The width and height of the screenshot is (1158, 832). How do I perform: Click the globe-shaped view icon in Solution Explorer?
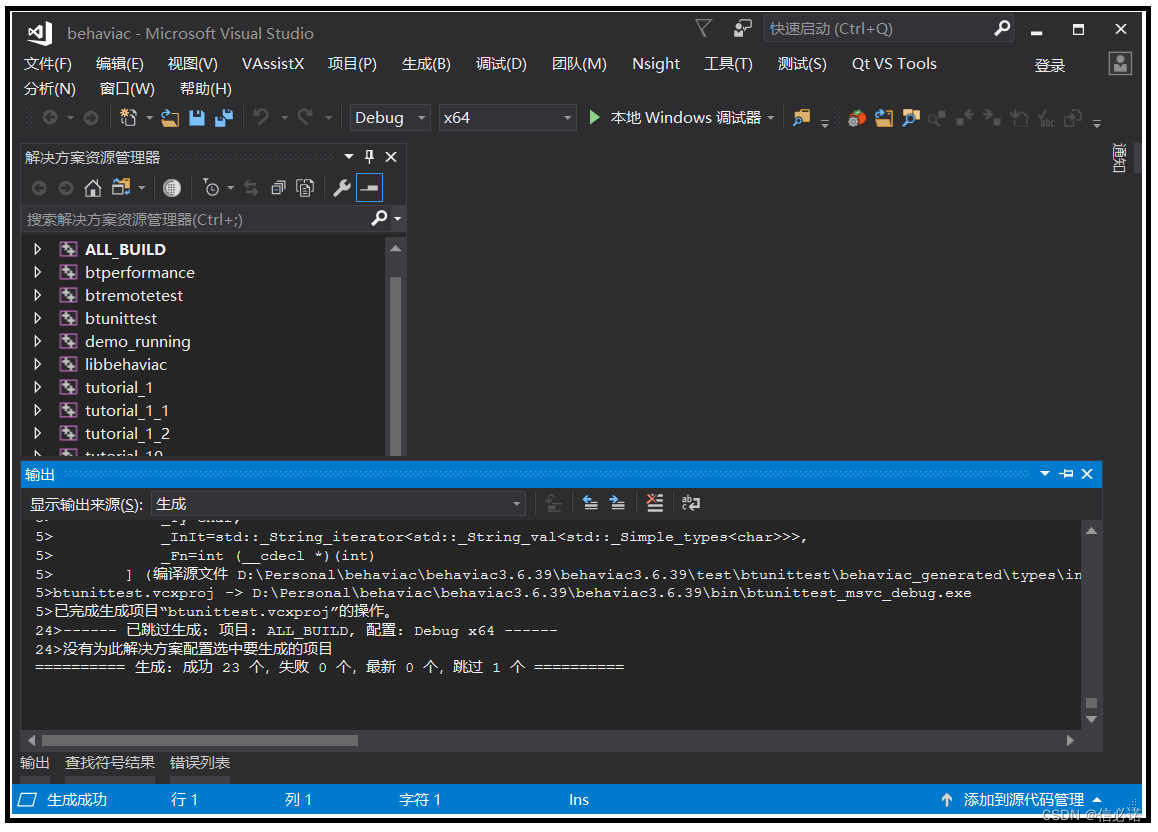pyautogui.click(x=171, y=188)
